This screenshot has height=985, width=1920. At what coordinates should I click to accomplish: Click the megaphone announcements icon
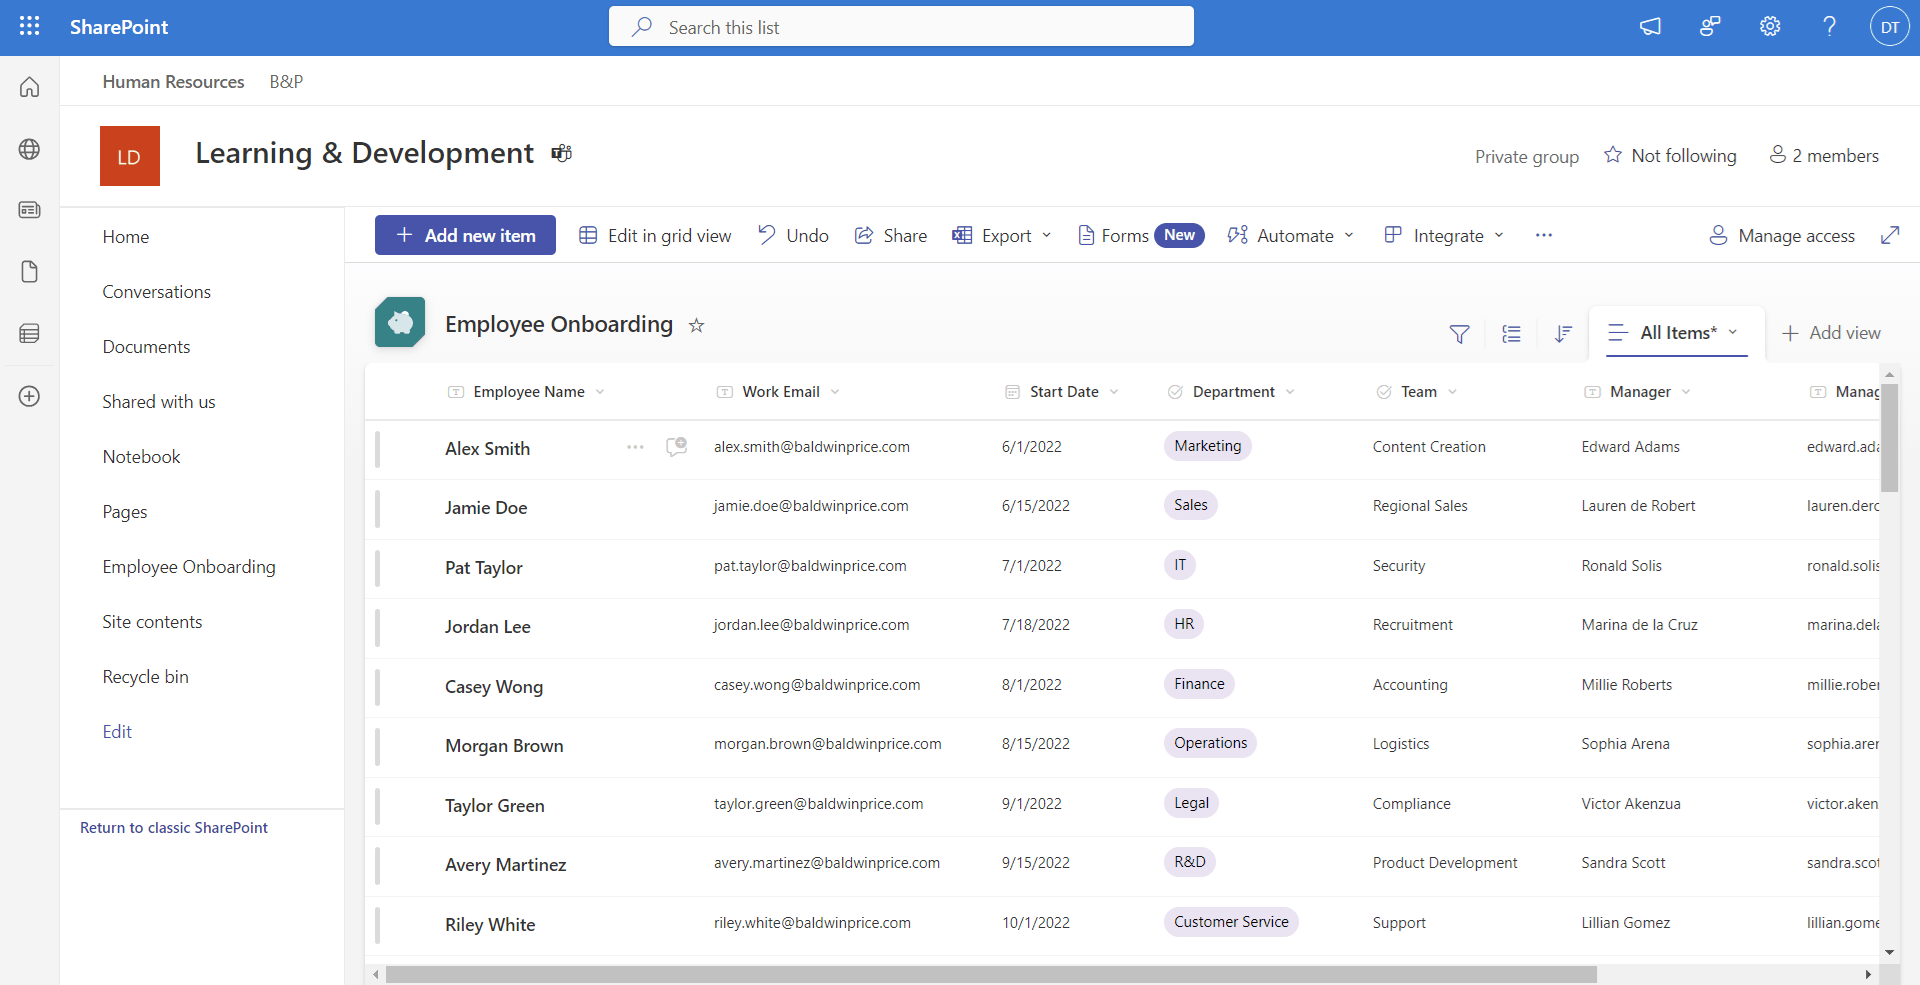pyautogui.click(x=1650, y=27)
